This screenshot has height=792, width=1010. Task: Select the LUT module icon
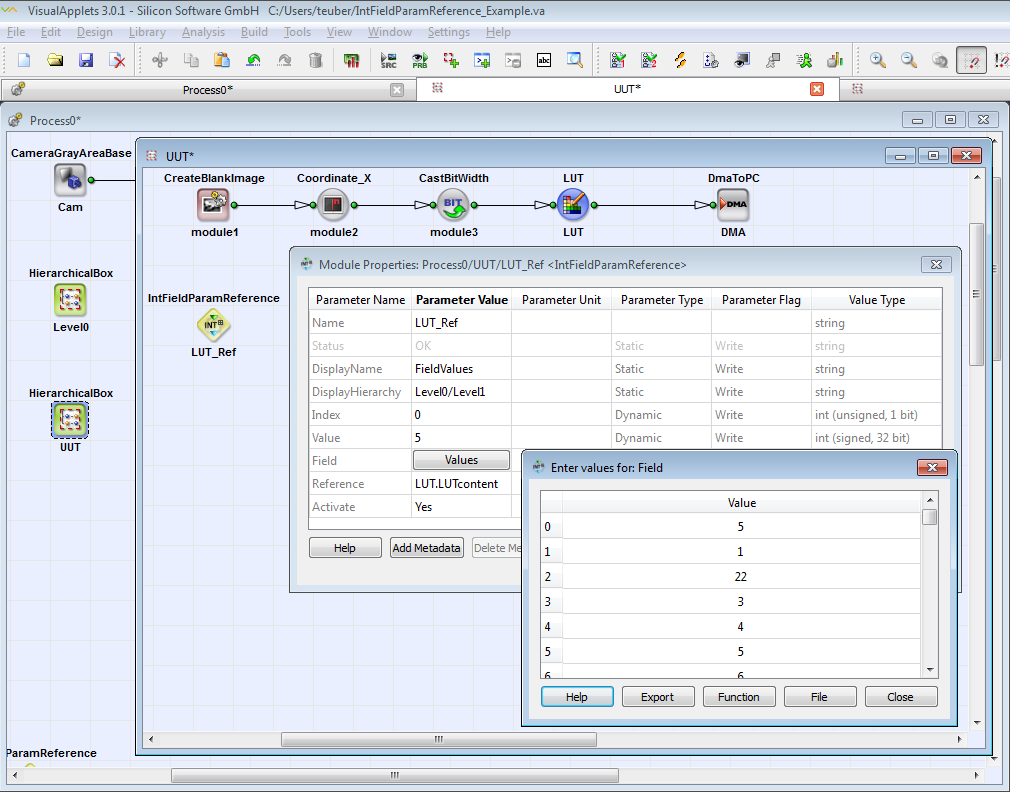[x=573, y=205]
